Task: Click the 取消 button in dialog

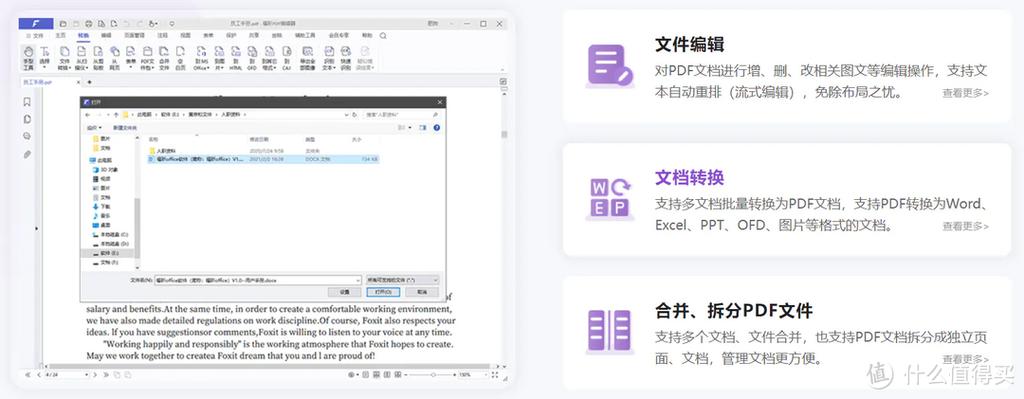Action: pos(422,292)
